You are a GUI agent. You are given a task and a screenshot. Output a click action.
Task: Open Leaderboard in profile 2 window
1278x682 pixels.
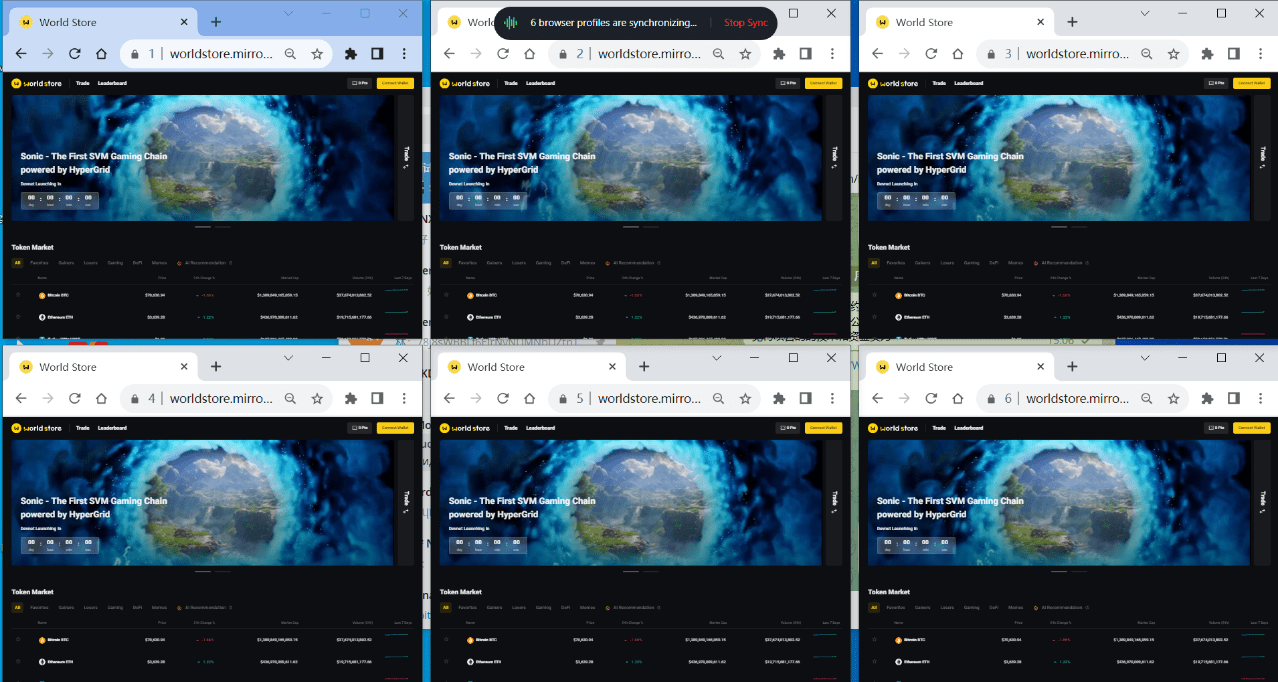click(541, 83)
